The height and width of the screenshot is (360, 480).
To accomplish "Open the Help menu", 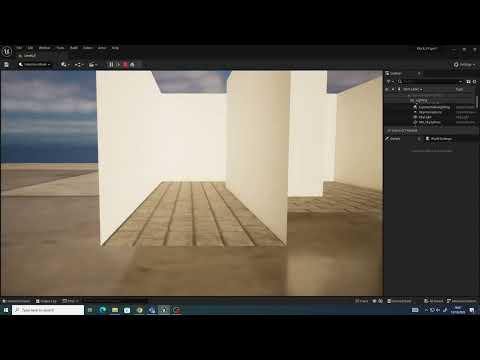I will pos(115,48).
